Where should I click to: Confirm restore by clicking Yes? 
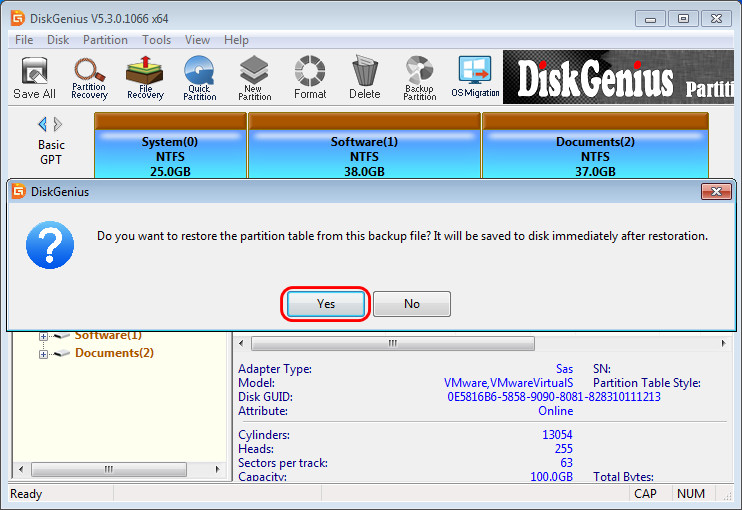[x=326, y=304]
